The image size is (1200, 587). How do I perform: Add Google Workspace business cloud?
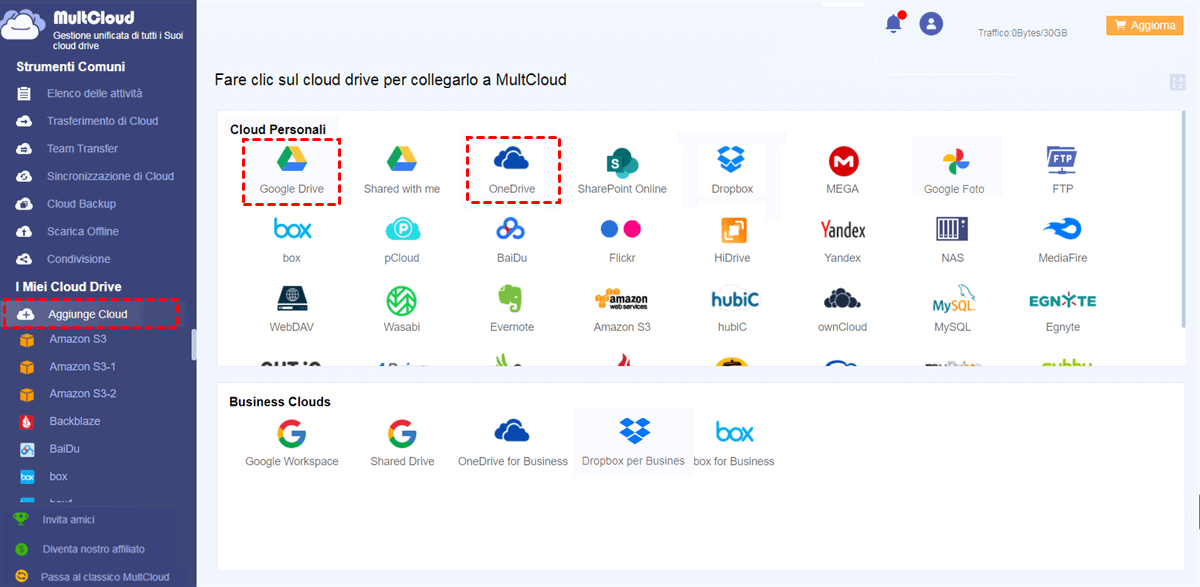click(x=292, y=444)
